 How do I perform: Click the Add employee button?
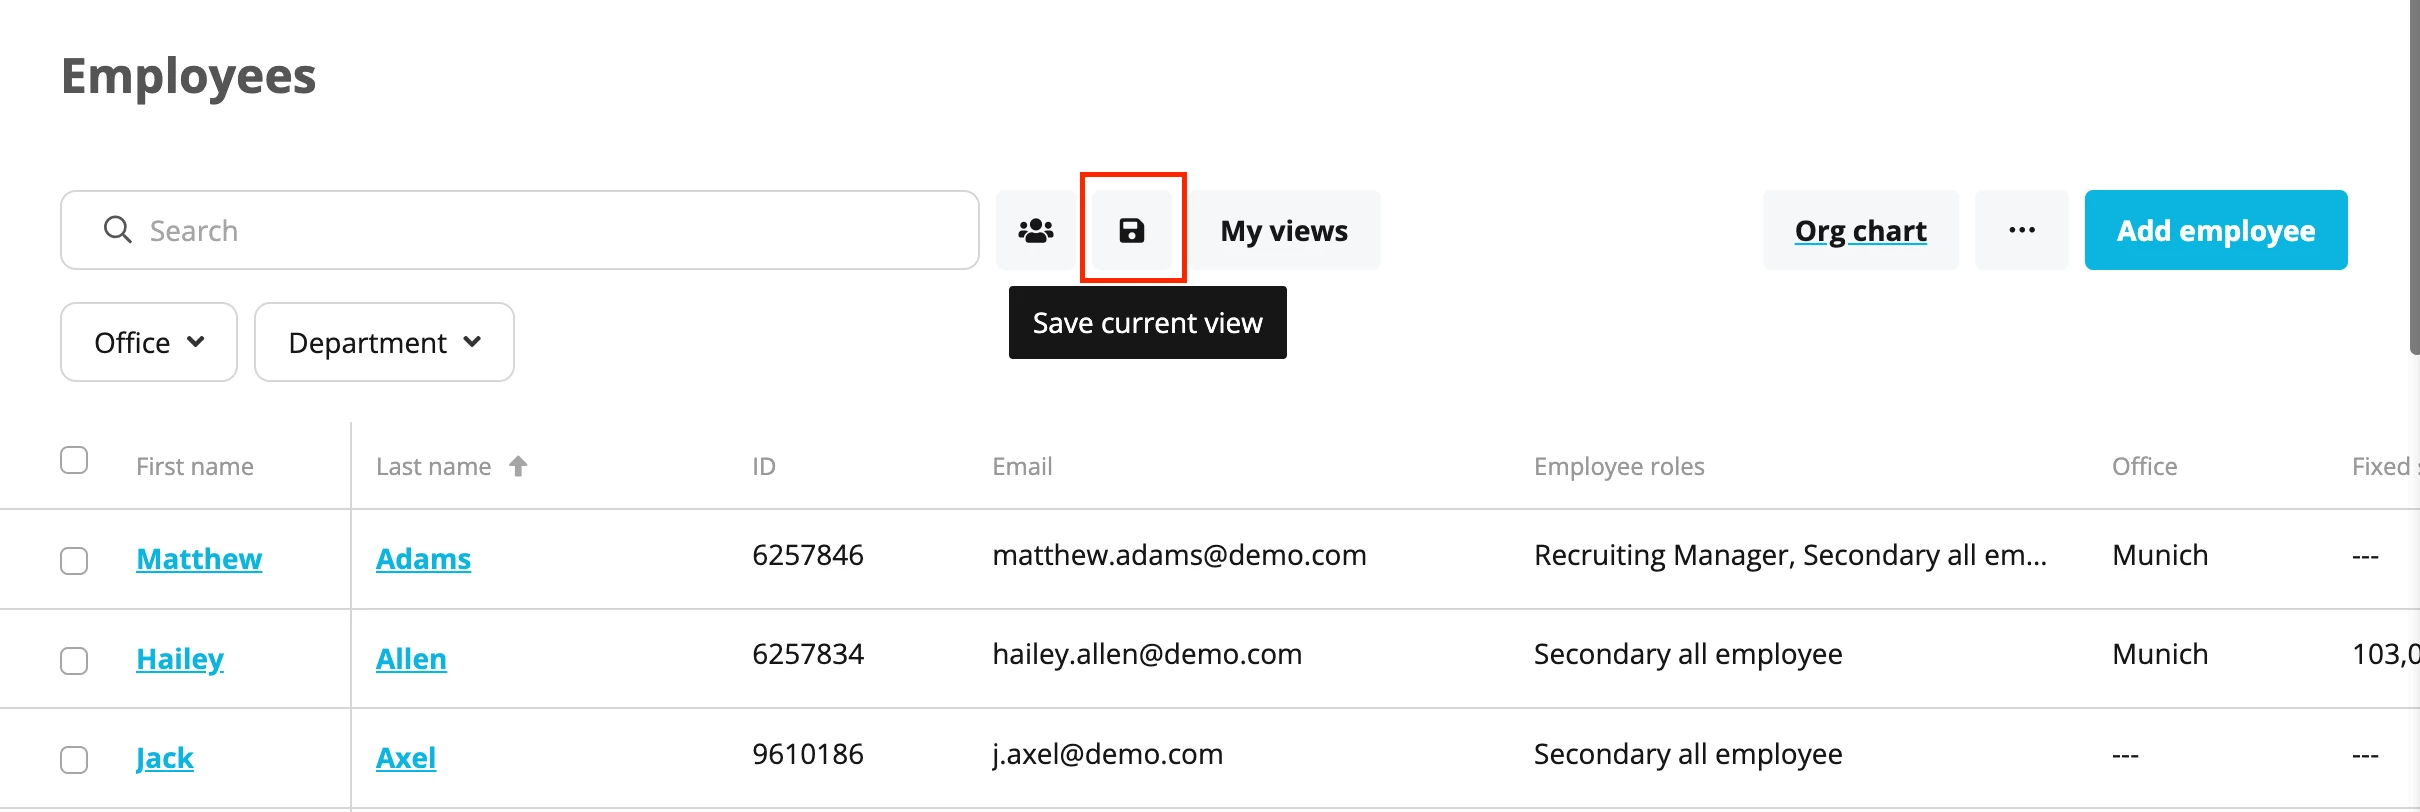(2216, 230)
